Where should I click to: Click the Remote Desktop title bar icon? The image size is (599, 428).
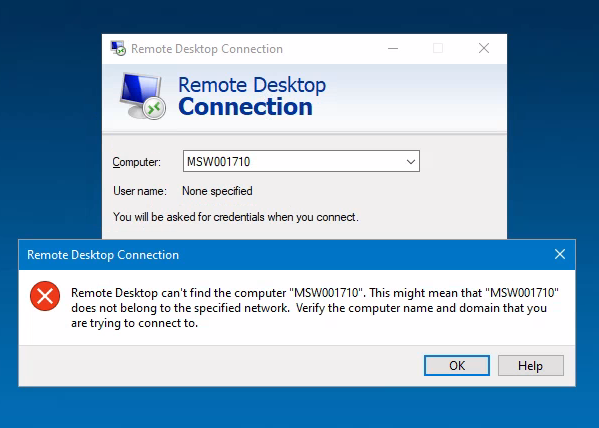[118, 49]
